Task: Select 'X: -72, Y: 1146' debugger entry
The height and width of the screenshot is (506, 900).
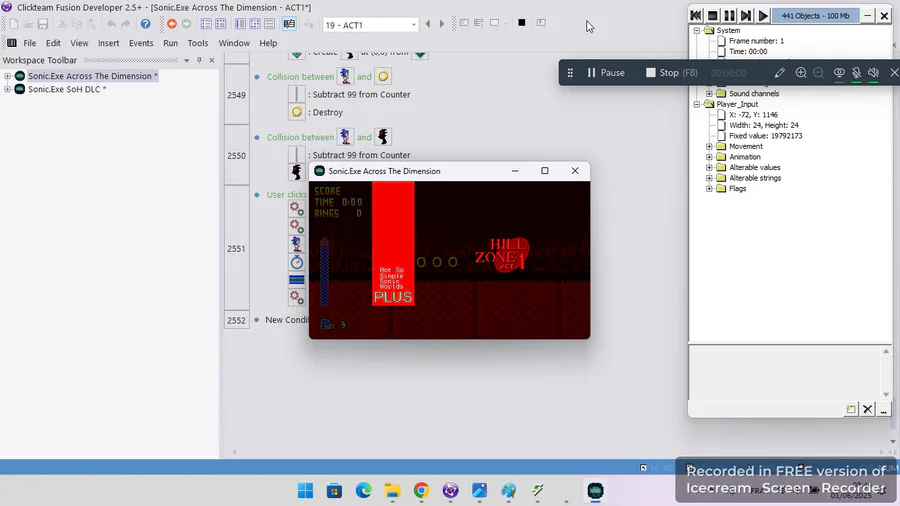Action: 753,115
